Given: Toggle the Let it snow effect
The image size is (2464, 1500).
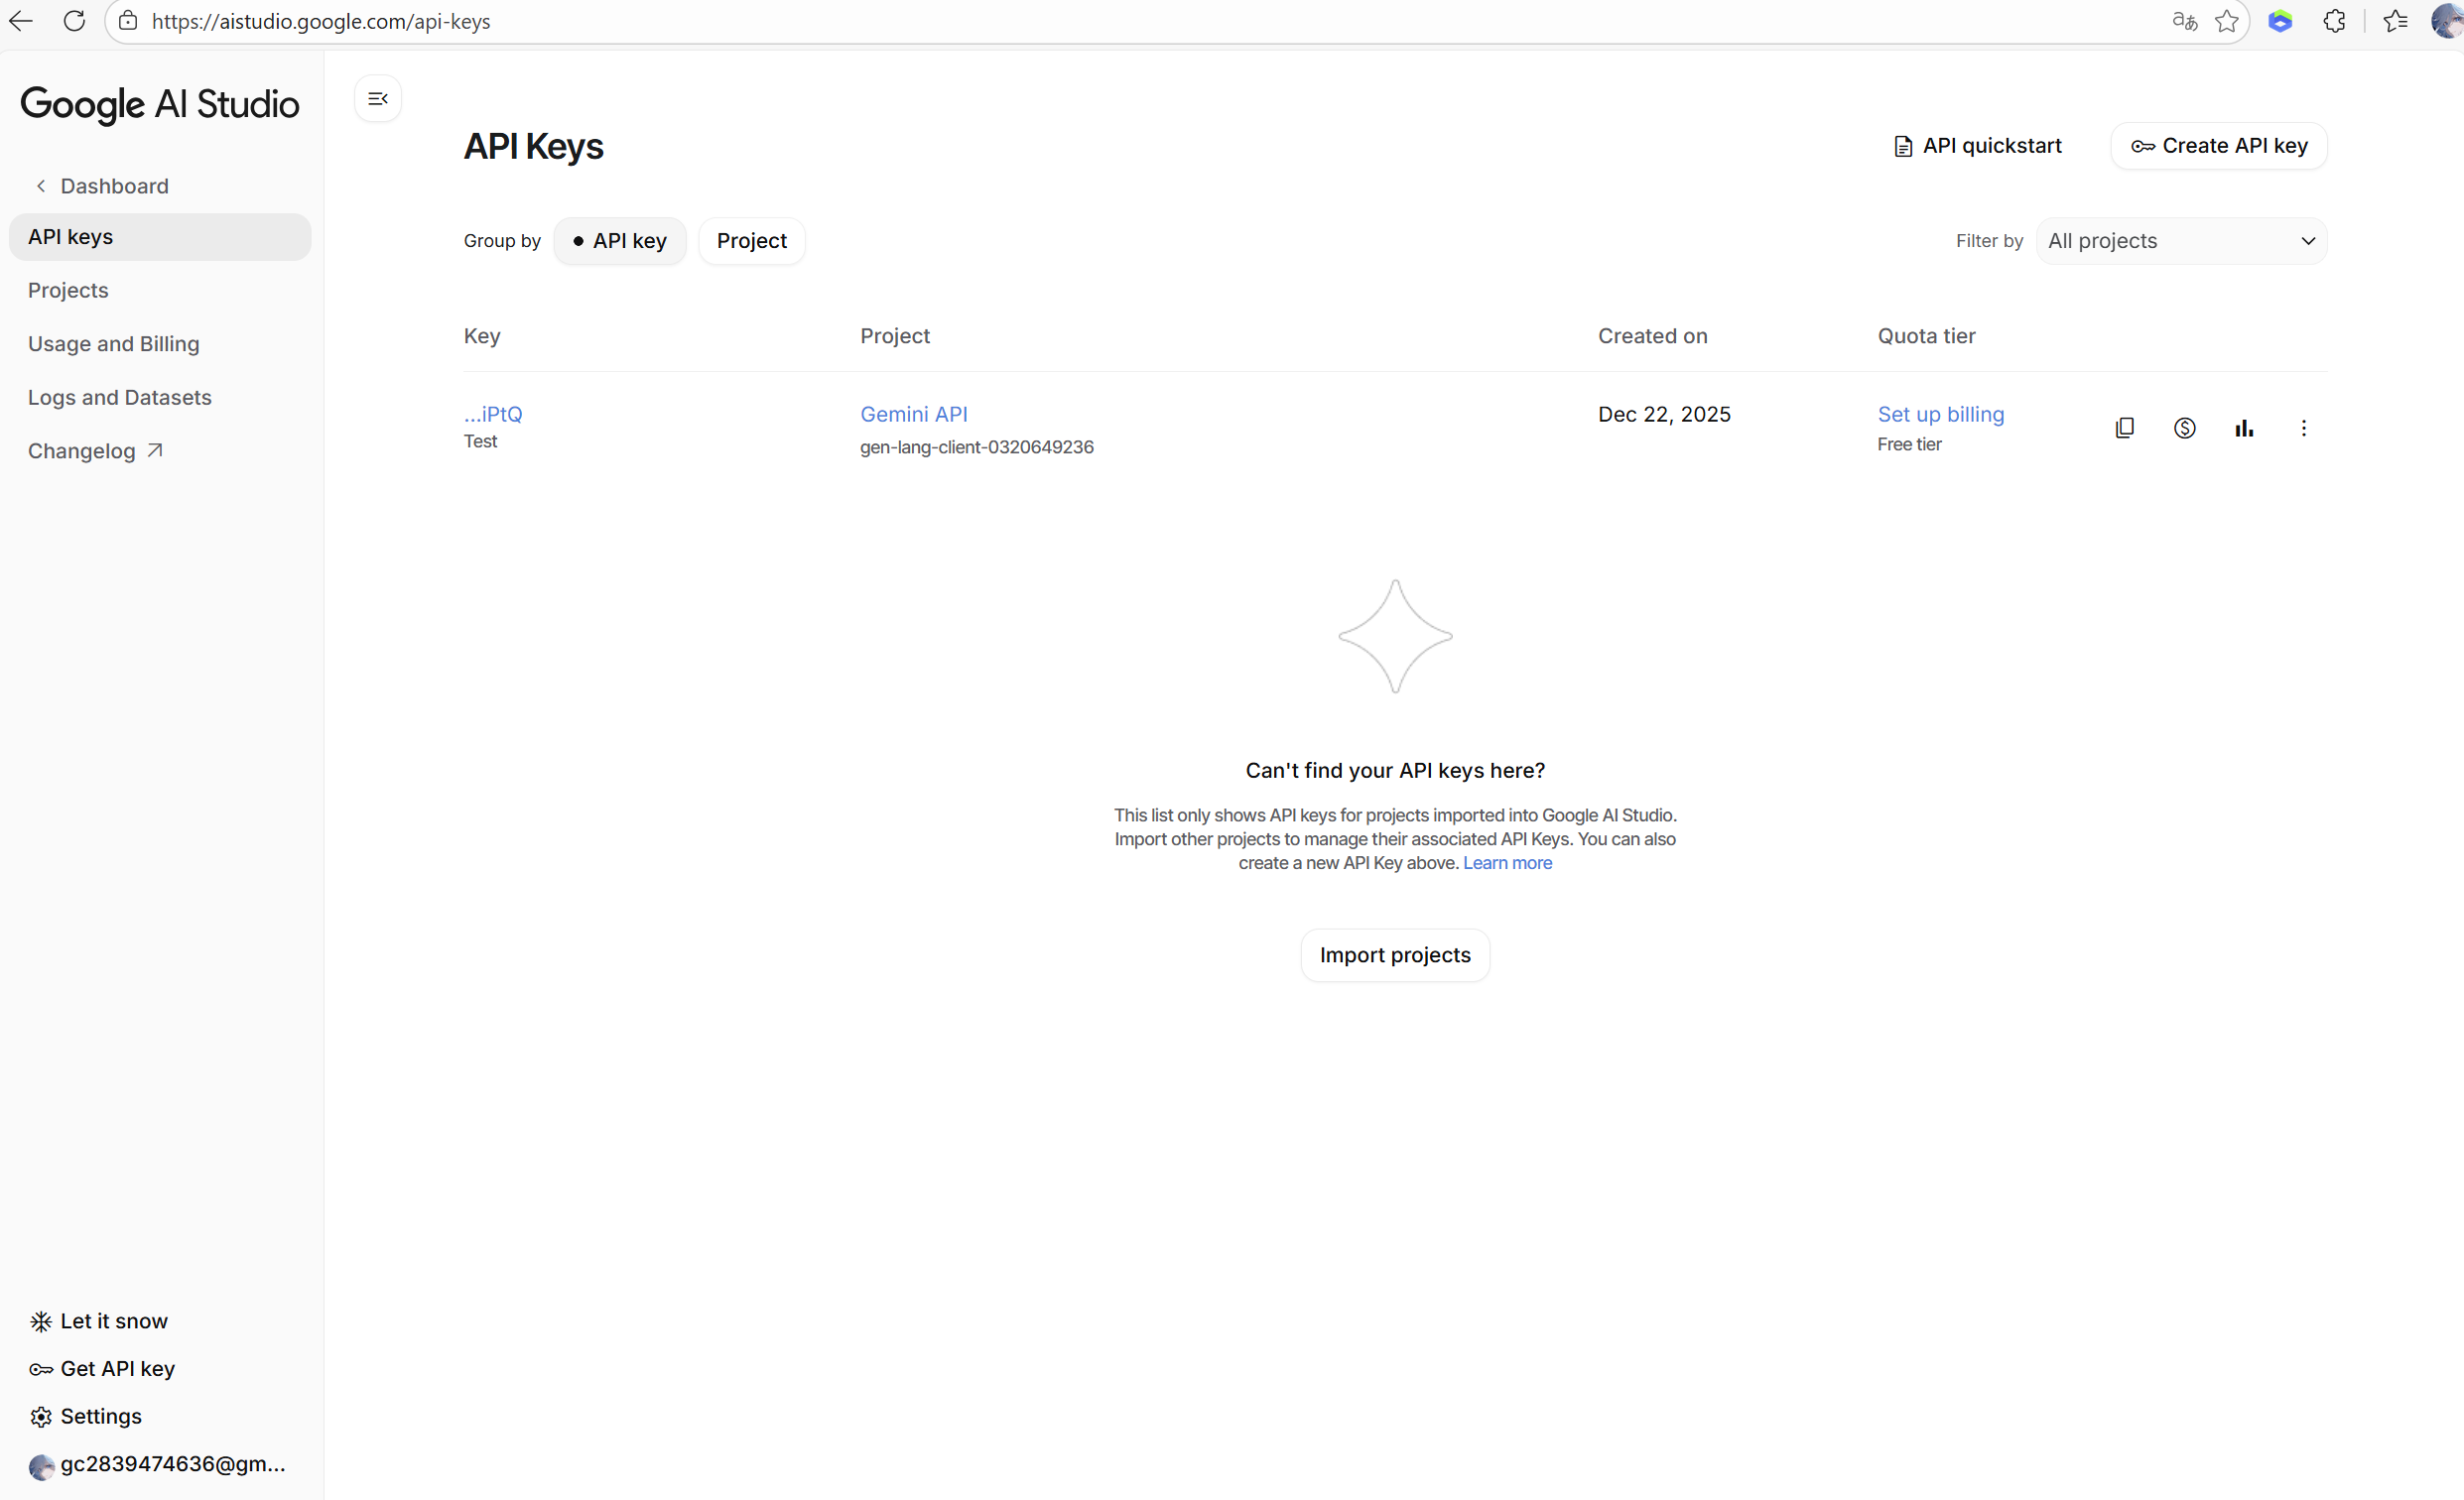Looking at the screenshot, I should tap(99, 1321).
